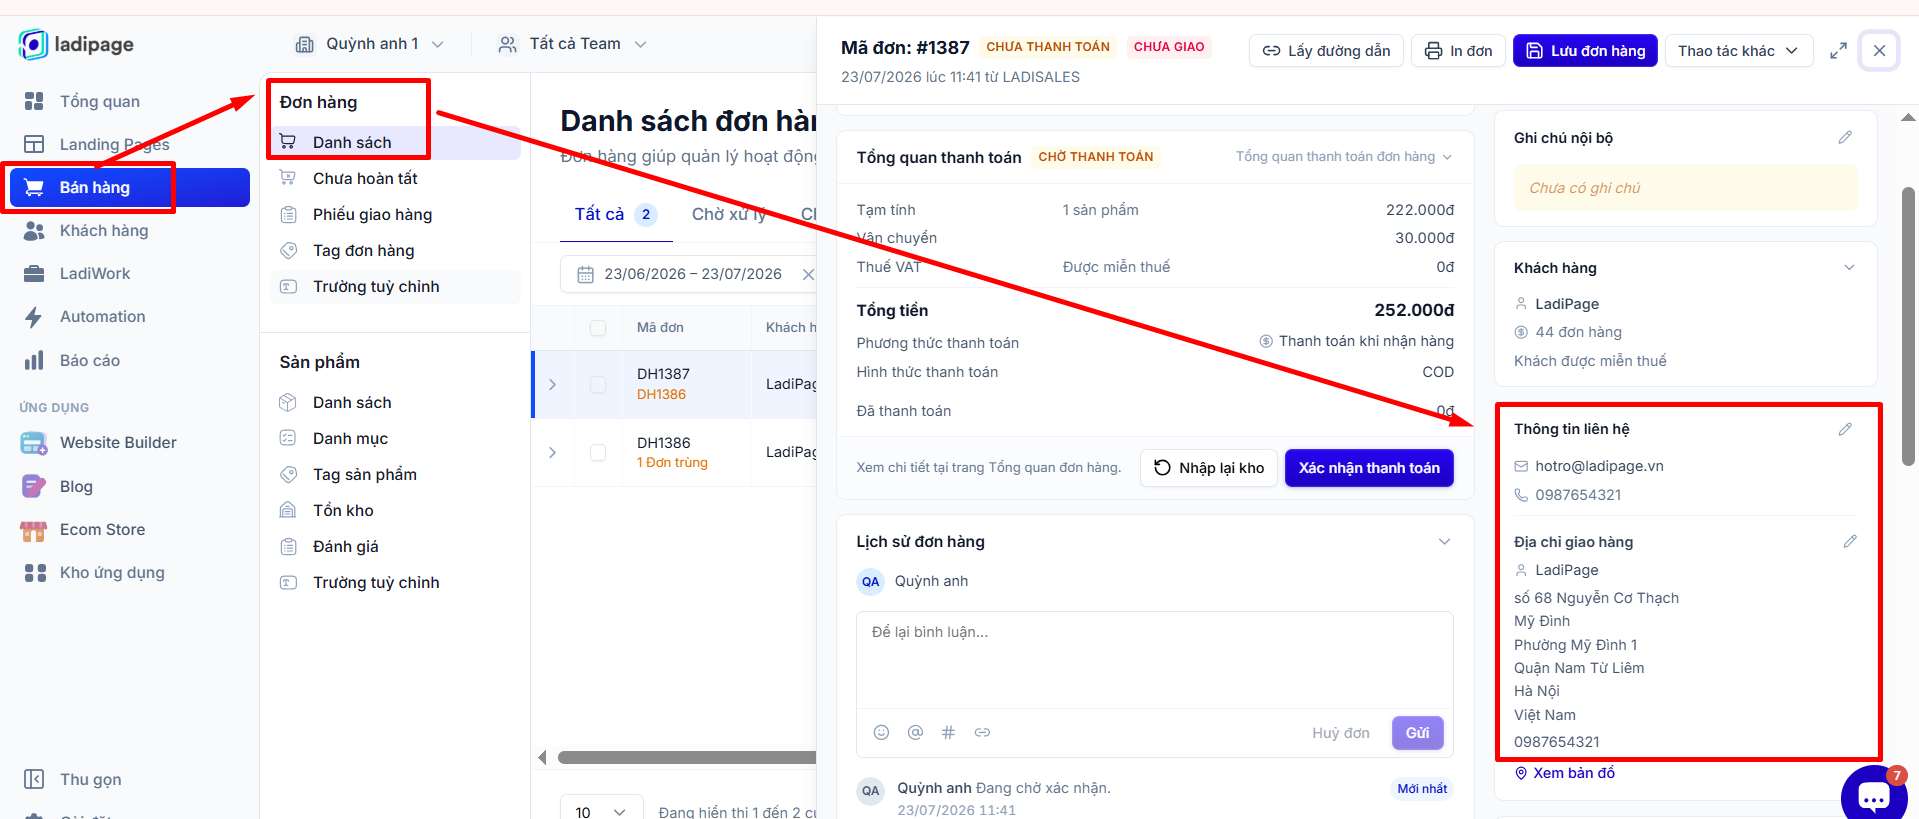Open Kho ứng dụng app store
The width and height of the screenshot is (1919, 819).
112,572
